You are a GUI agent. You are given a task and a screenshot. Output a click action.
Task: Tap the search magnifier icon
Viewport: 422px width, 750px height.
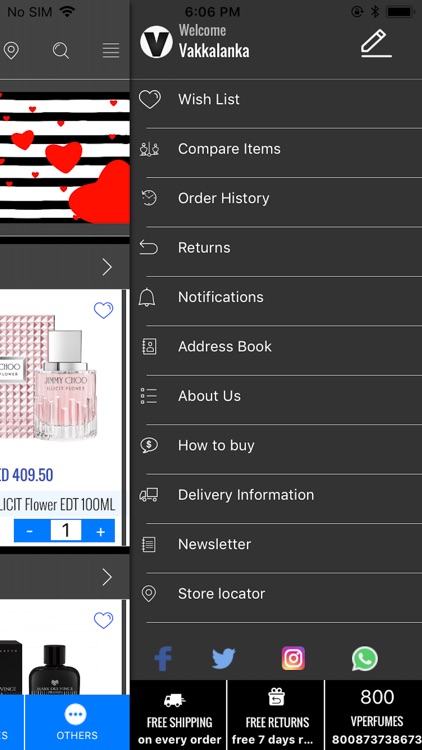pos(61,50)
